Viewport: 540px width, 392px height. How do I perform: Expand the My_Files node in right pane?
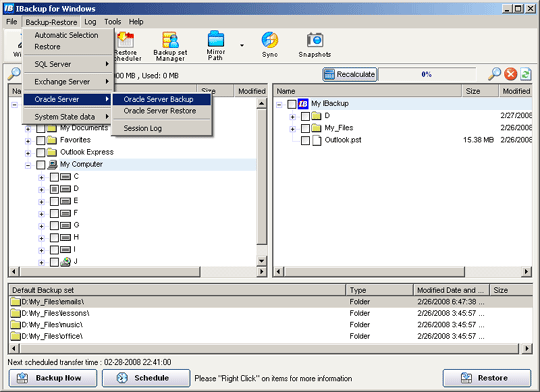[292, 129]
